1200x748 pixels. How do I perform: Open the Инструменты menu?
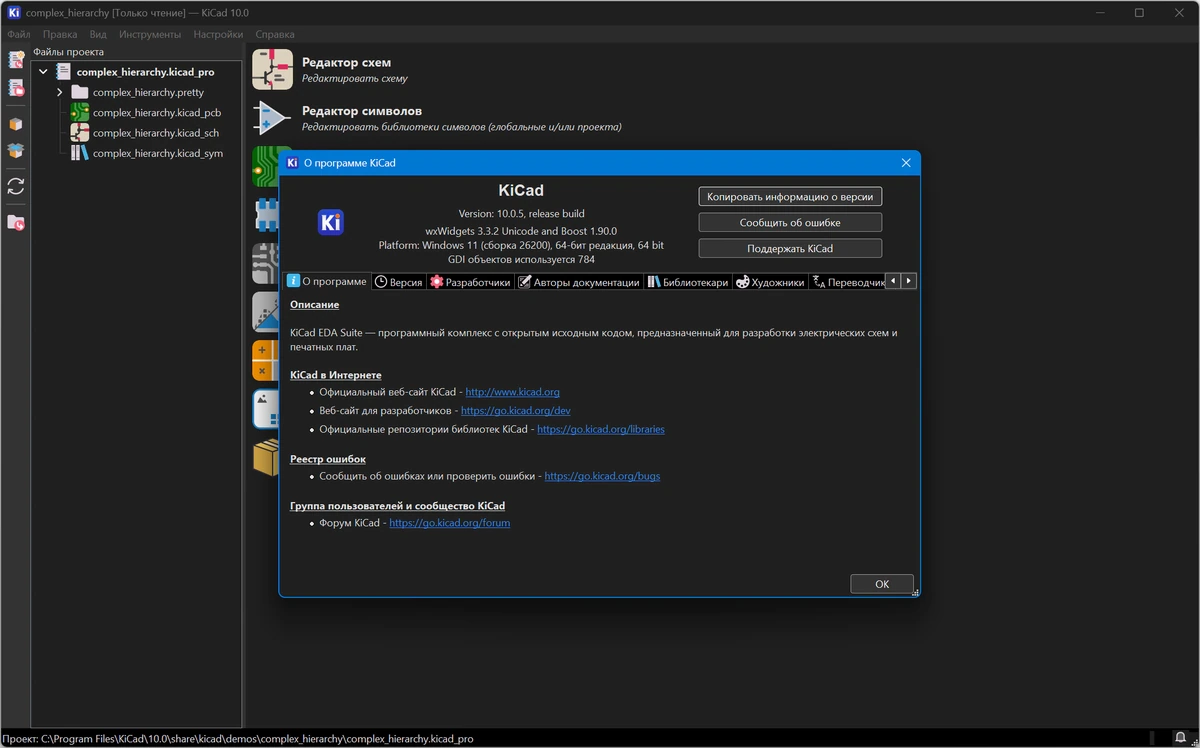point(150,34)
